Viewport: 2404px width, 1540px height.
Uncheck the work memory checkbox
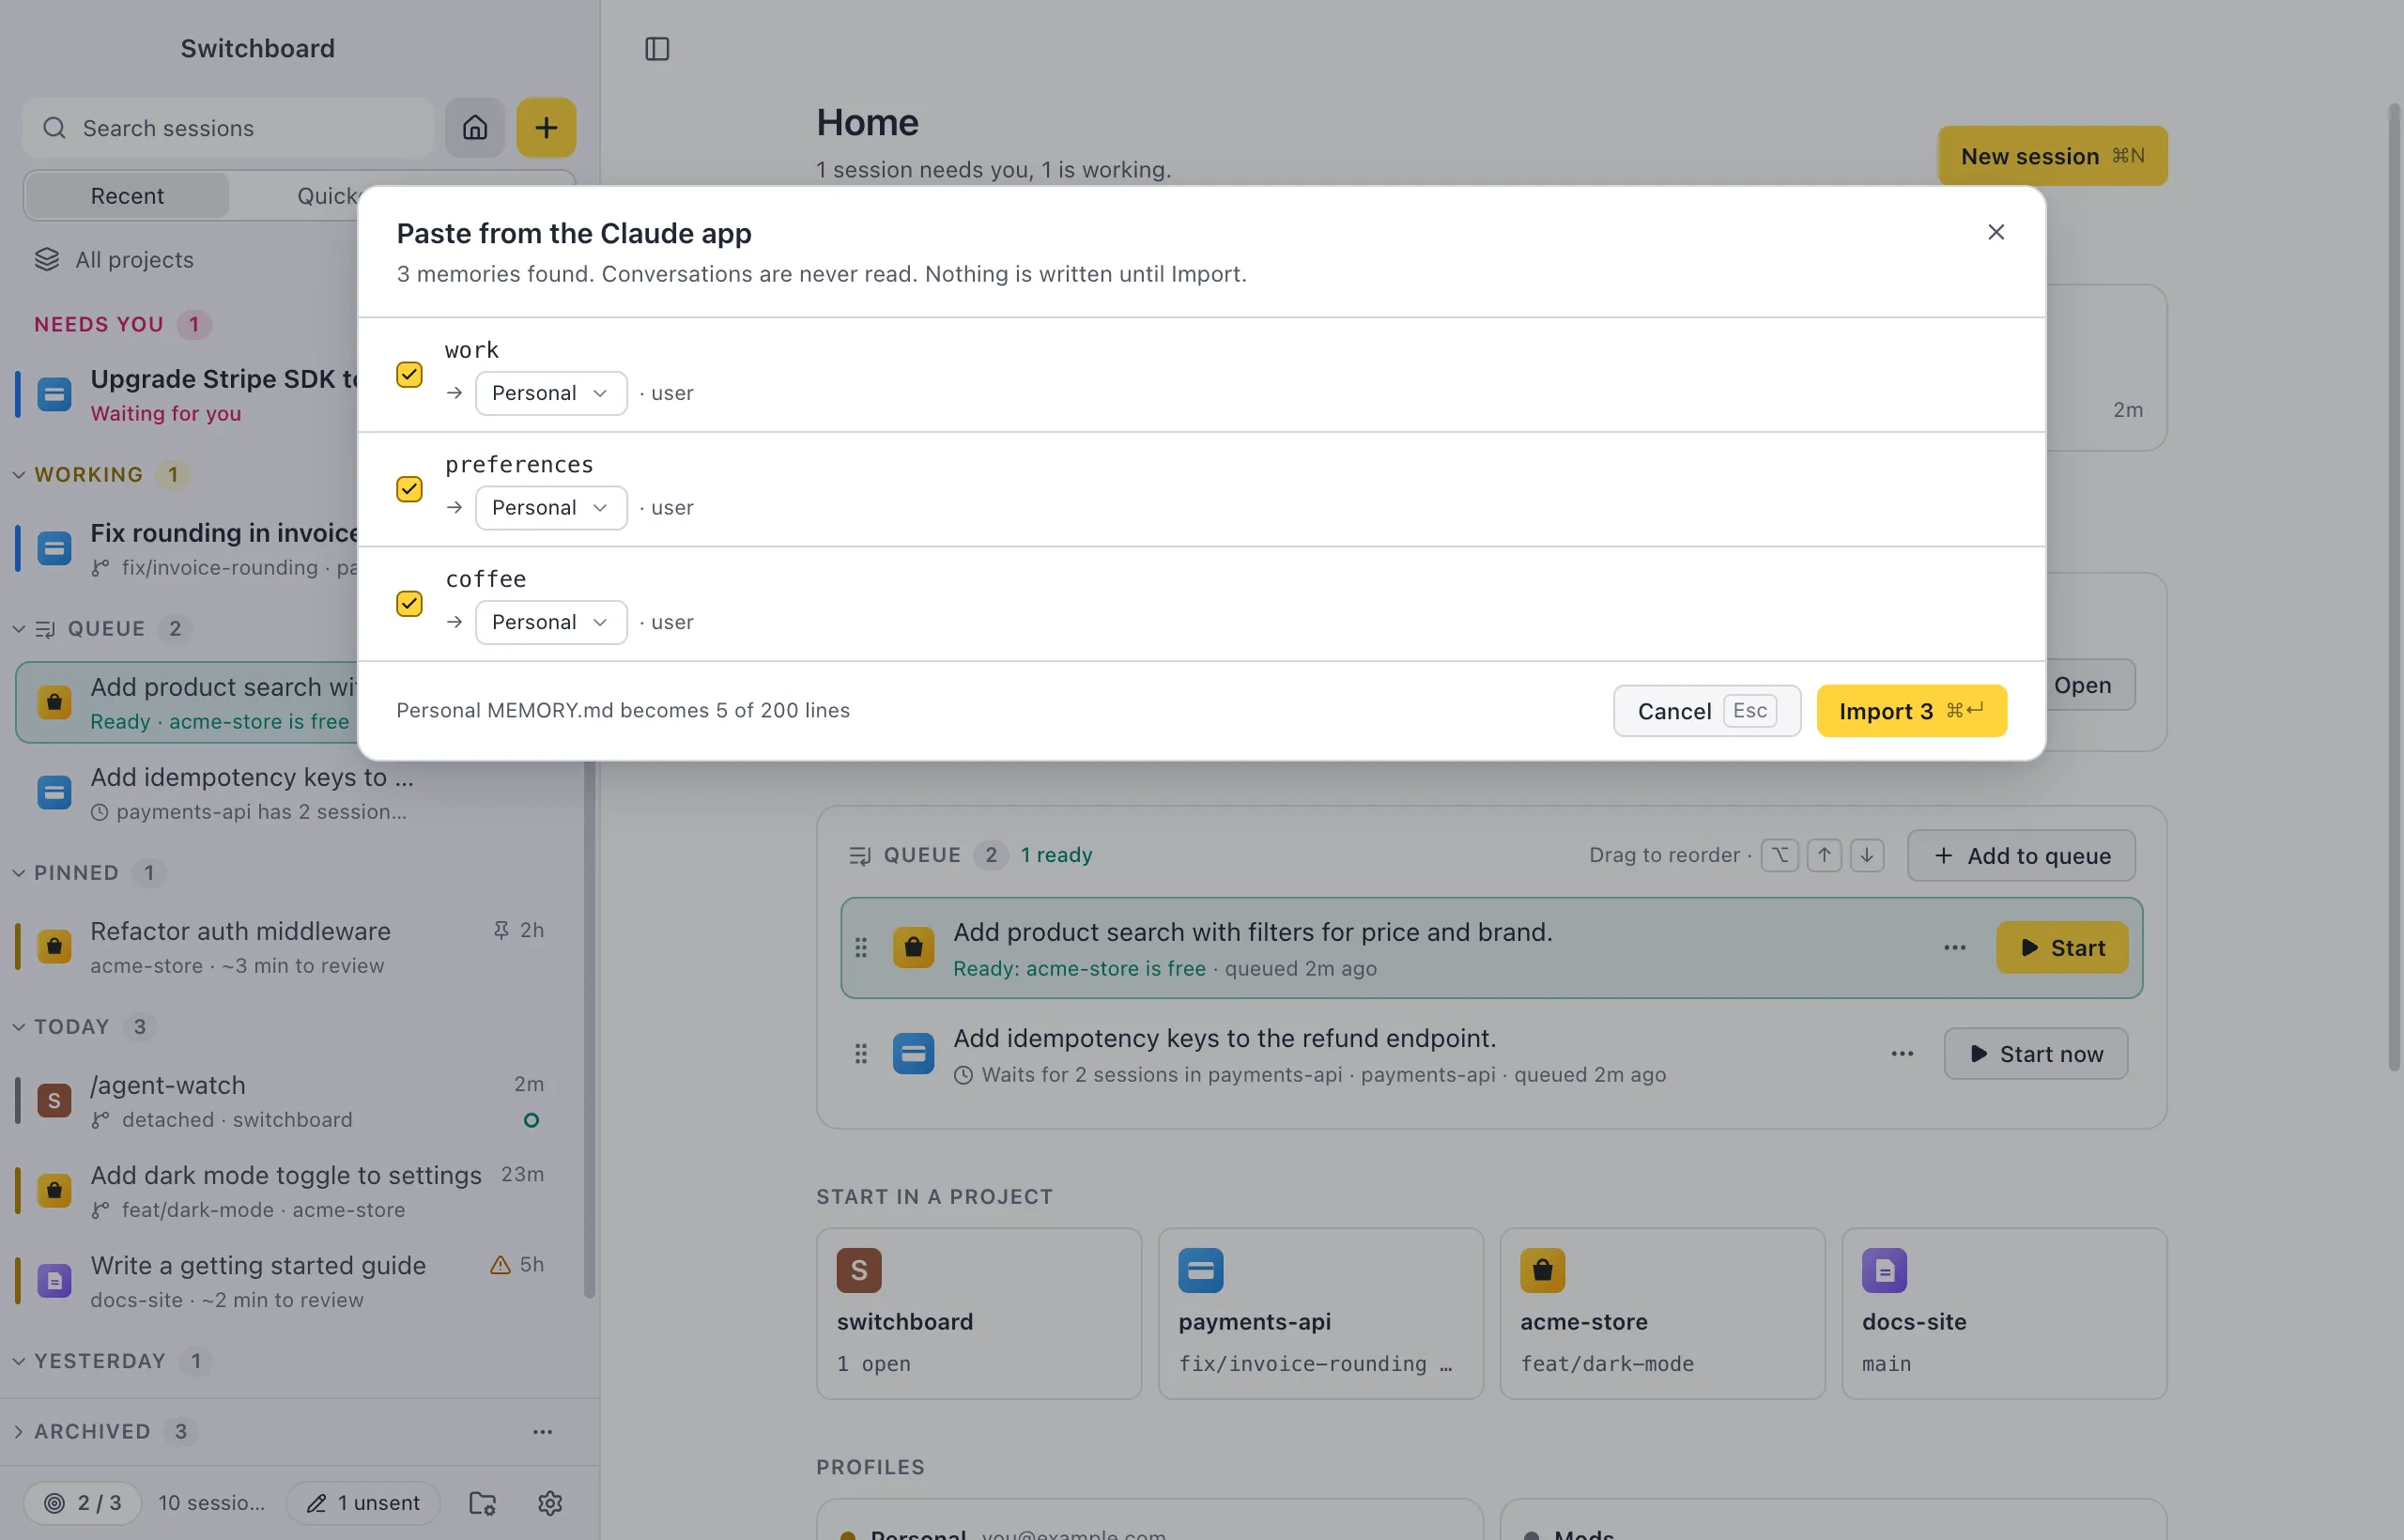click(409, 374)
